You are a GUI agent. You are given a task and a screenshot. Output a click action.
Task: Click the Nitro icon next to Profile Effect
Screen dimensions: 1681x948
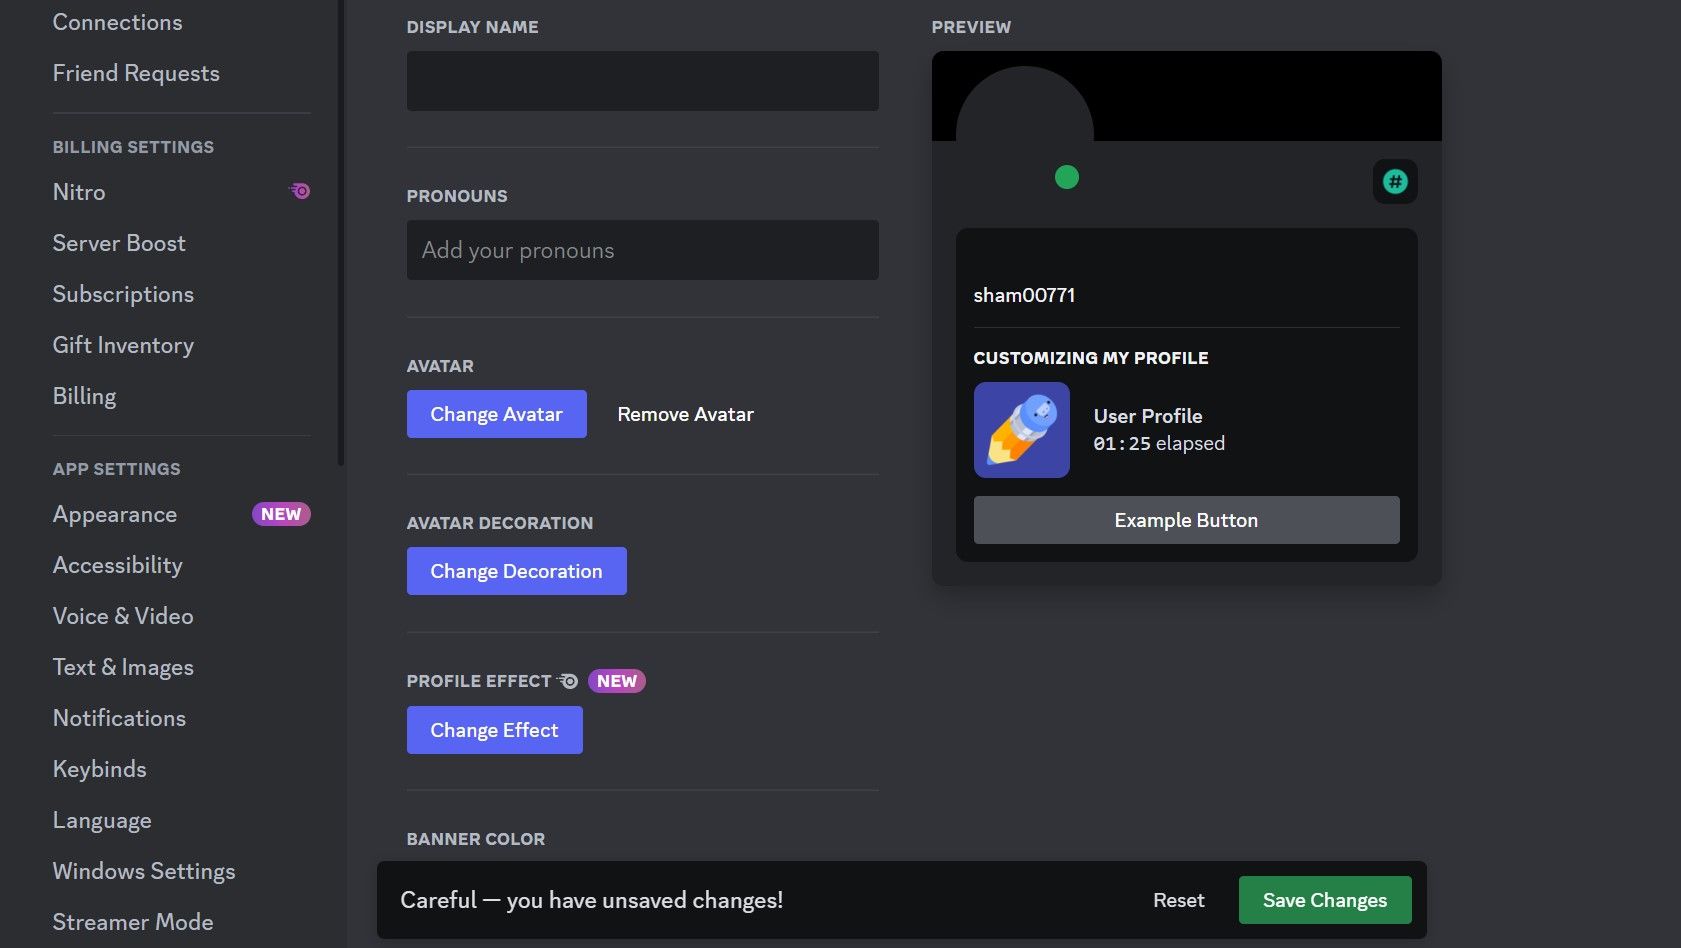[567, 680]
